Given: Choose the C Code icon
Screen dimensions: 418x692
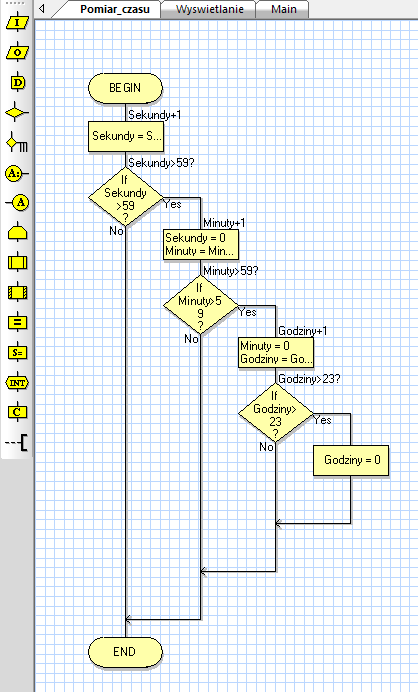Looking at the screenshot, I should click(17, 412).
